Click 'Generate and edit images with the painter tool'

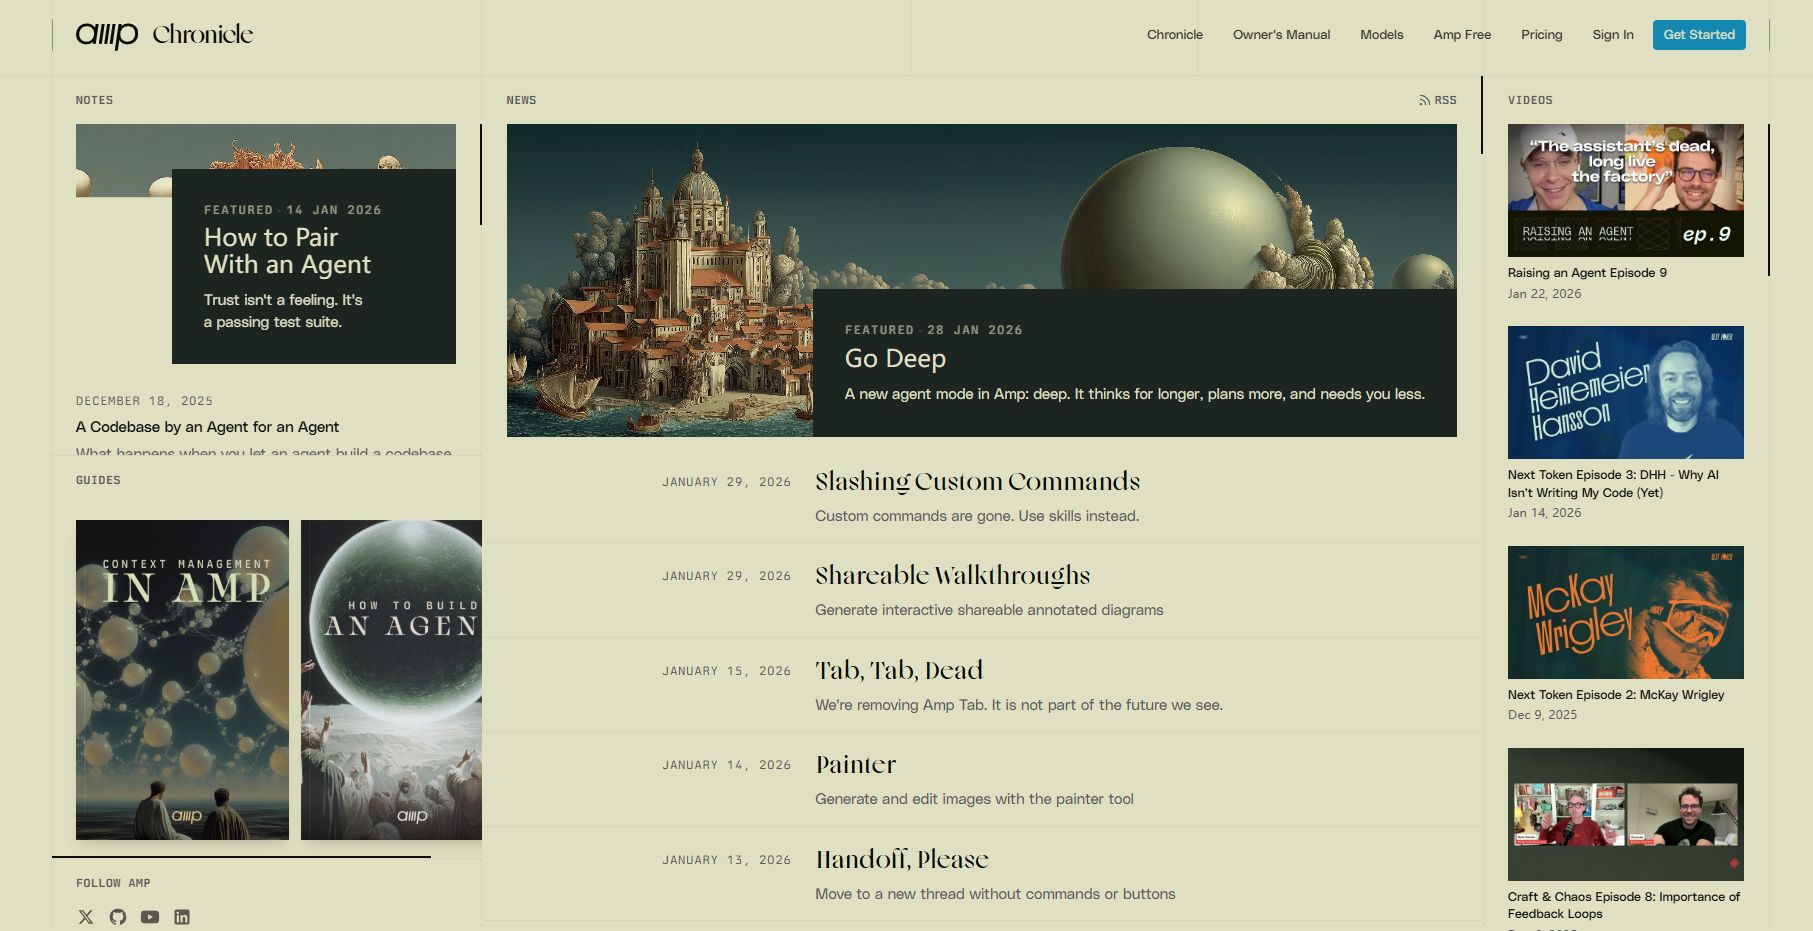click(x=974, y=799)
